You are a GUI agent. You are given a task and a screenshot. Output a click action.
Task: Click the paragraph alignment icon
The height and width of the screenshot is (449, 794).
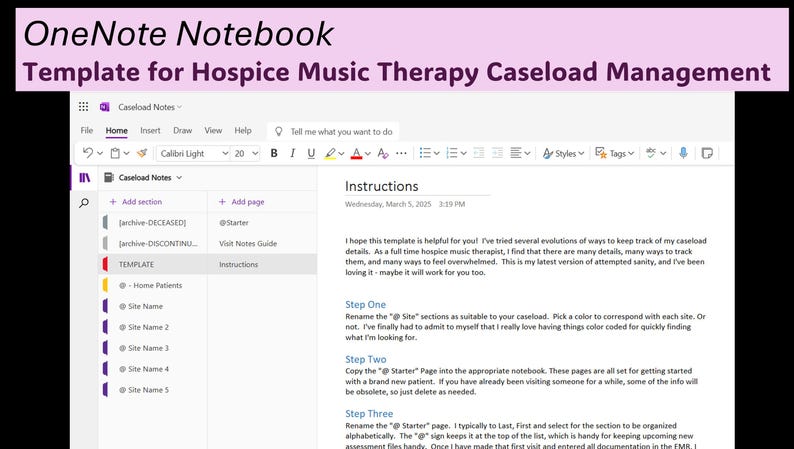[x=516, y=153]
